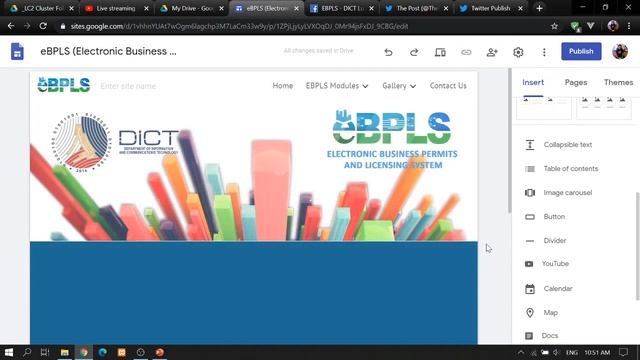This screenshot has height=360, width=640.
Task: Redo the last action
Action: tap(414, 52)
